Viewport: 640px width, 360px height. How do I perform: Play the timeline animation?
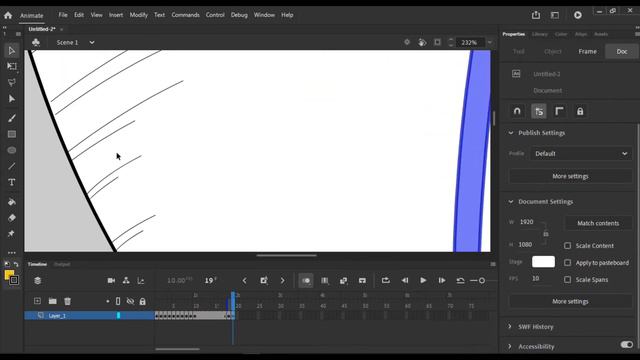coord(423,280)
